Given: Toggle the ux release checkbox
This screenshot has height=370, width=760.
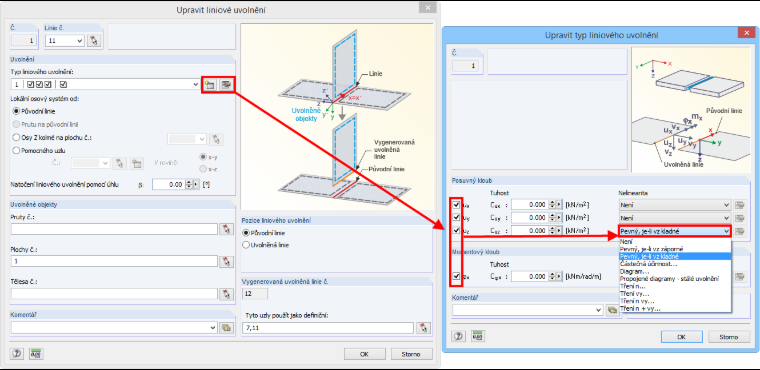Looking at the screenshot, I should (x=457, y=205).
